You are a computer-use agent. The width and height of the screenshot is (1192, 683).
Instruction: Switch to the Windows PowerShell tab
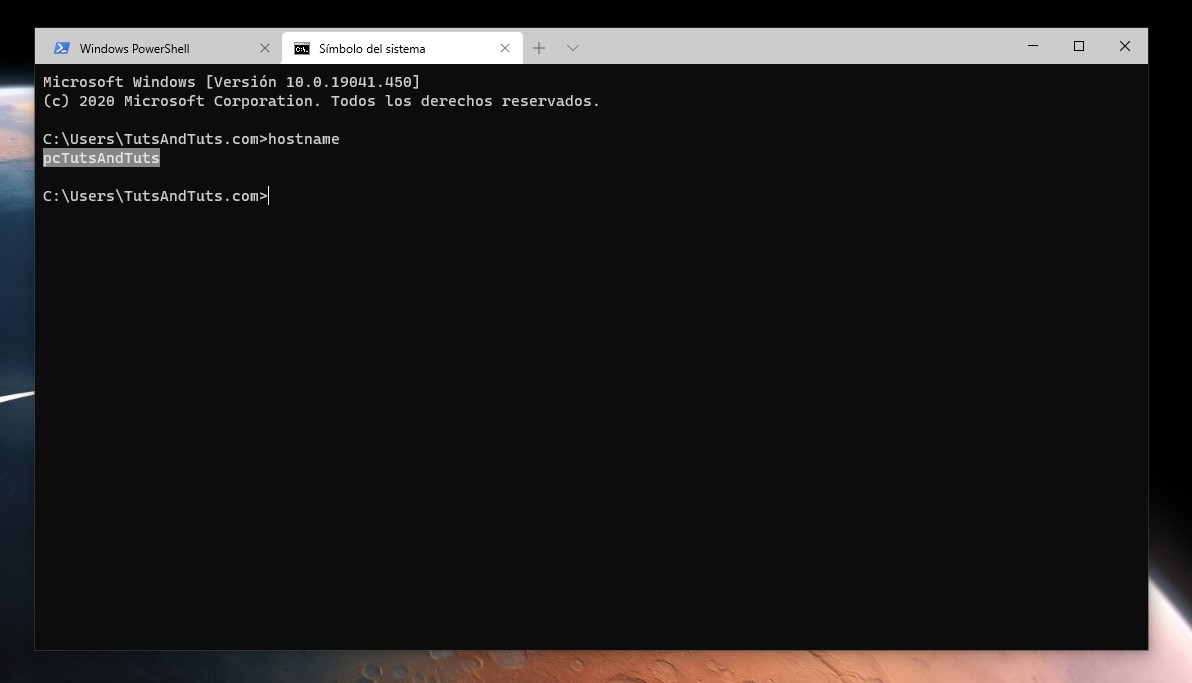click(135, 48)
